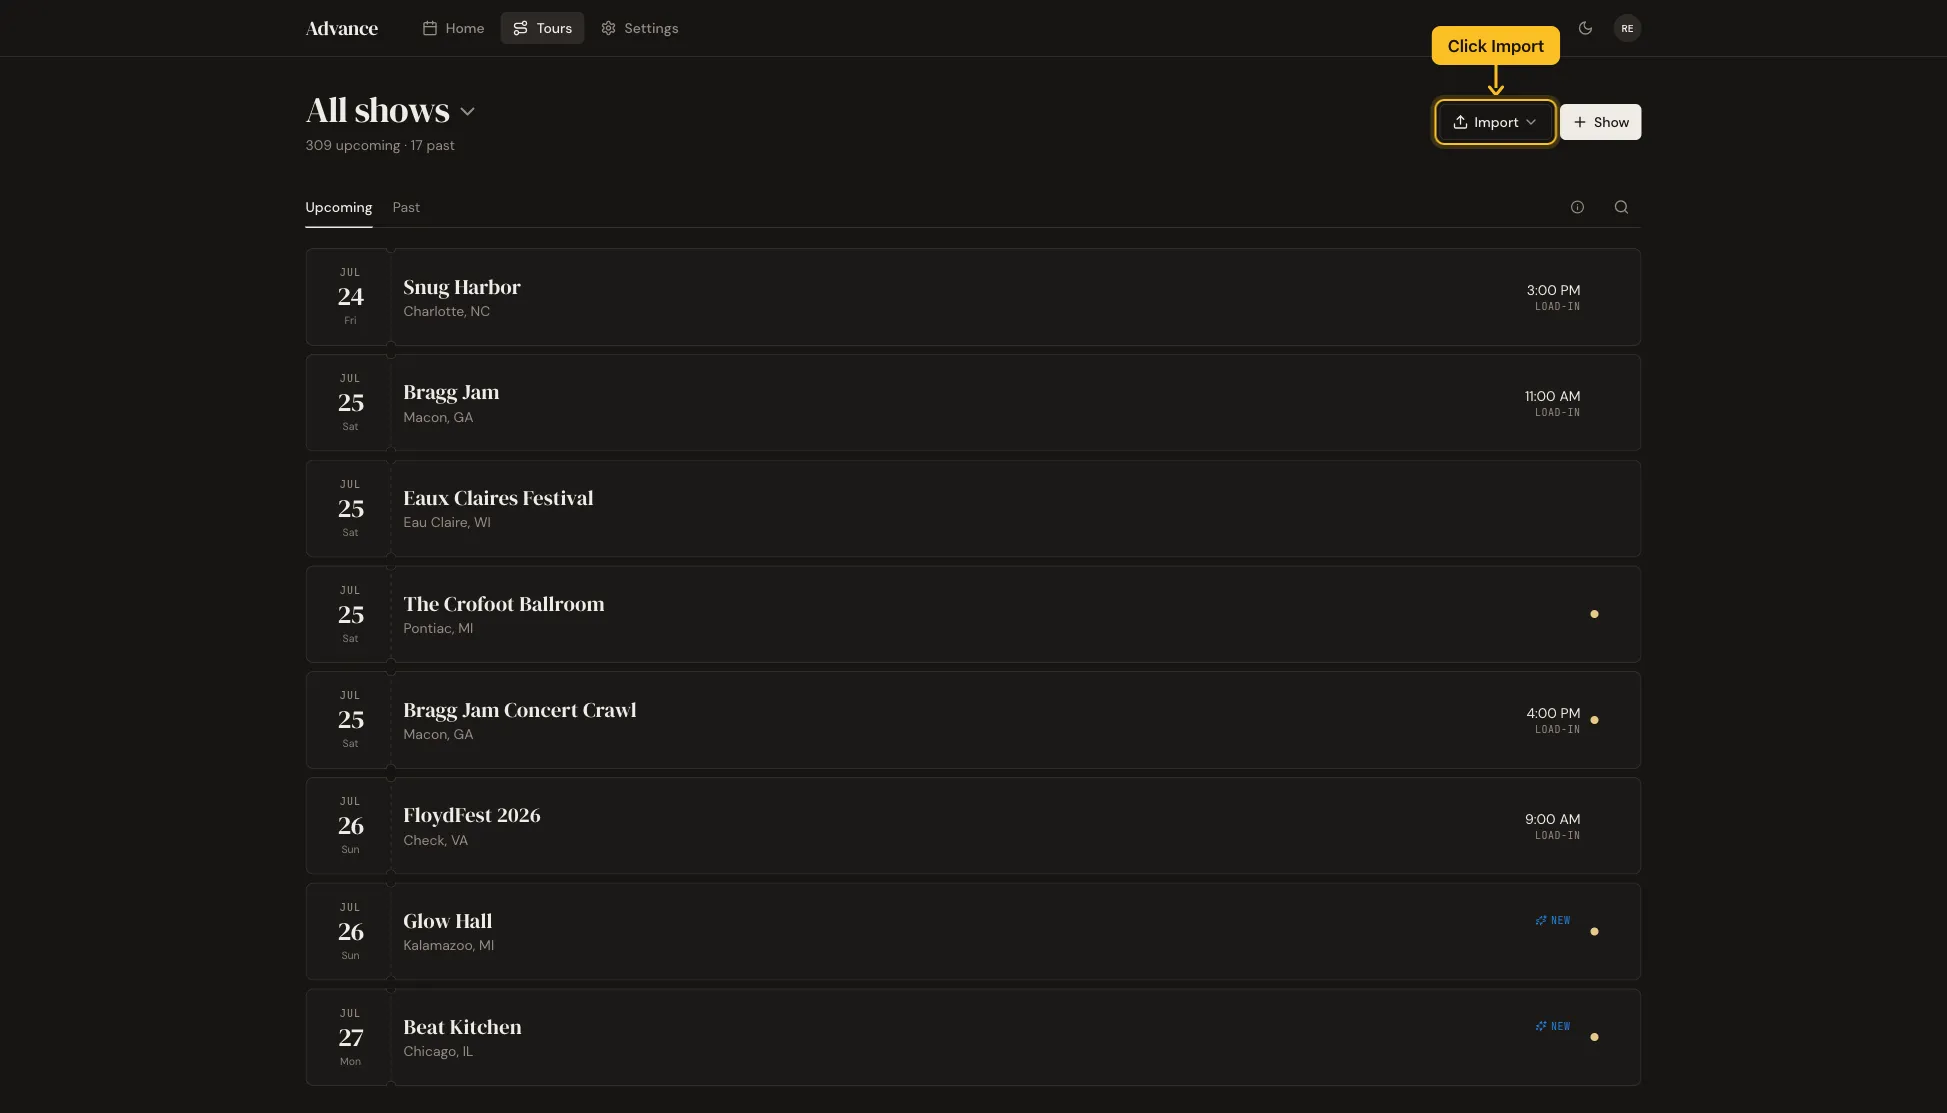
Task: Open the Bragg Jam Concert Crawl show
Action: (973, 720)
